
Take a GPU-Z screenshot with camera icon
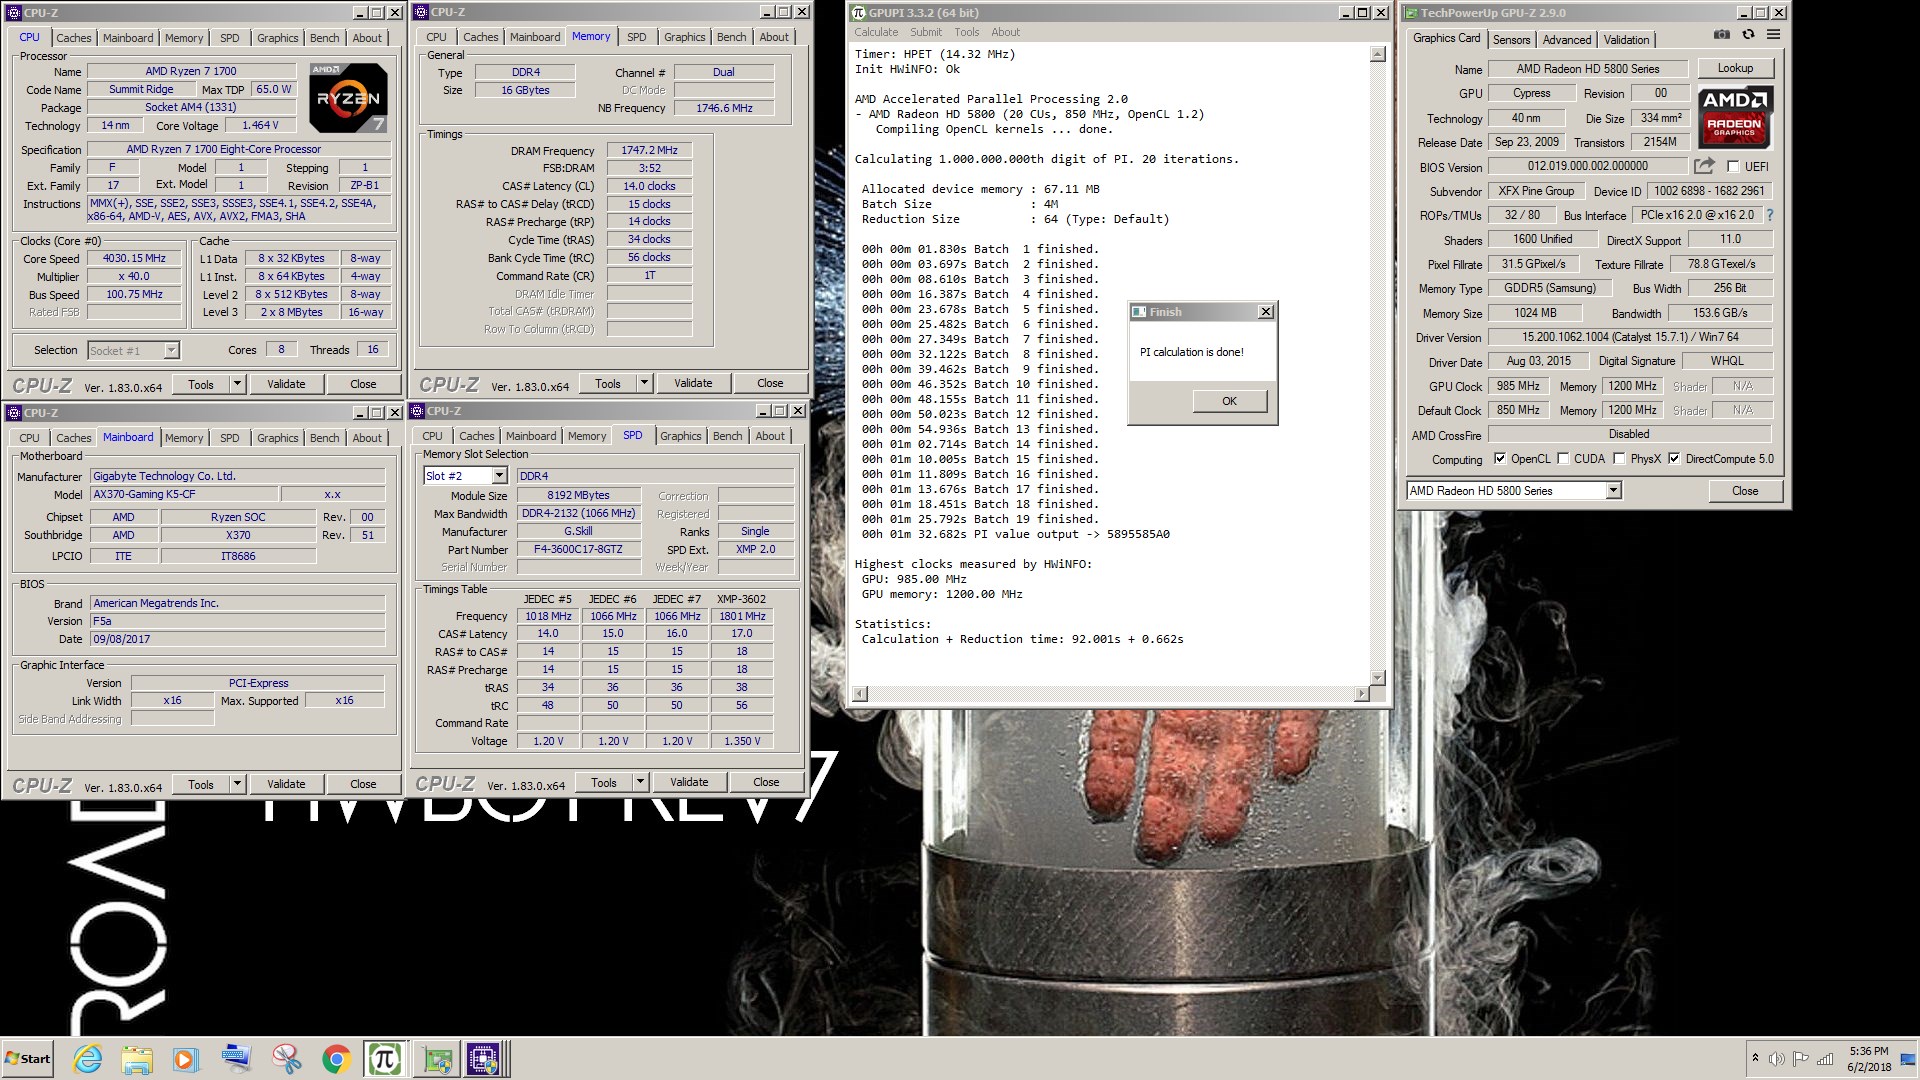point(1721,34)
